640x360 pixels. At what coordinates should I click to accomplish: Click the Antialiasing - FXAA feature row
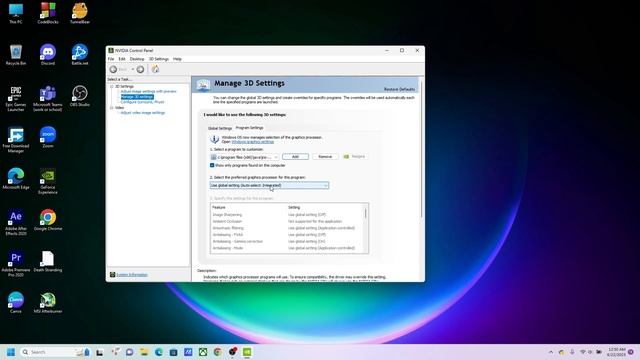pos(287,235)
